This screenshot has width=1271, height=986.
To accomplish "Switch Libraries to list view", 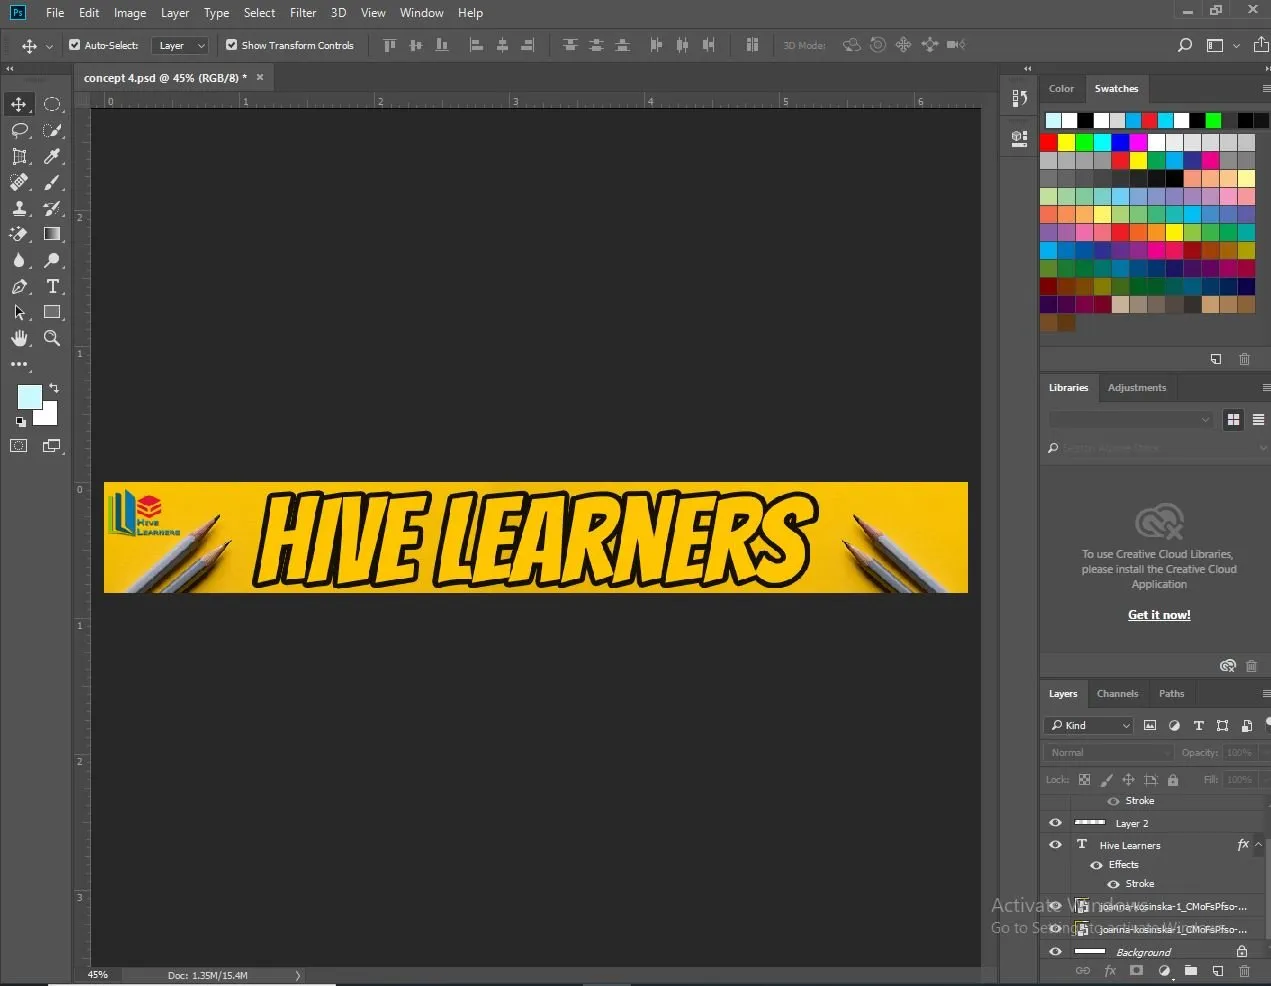I will coord(1259,420).
